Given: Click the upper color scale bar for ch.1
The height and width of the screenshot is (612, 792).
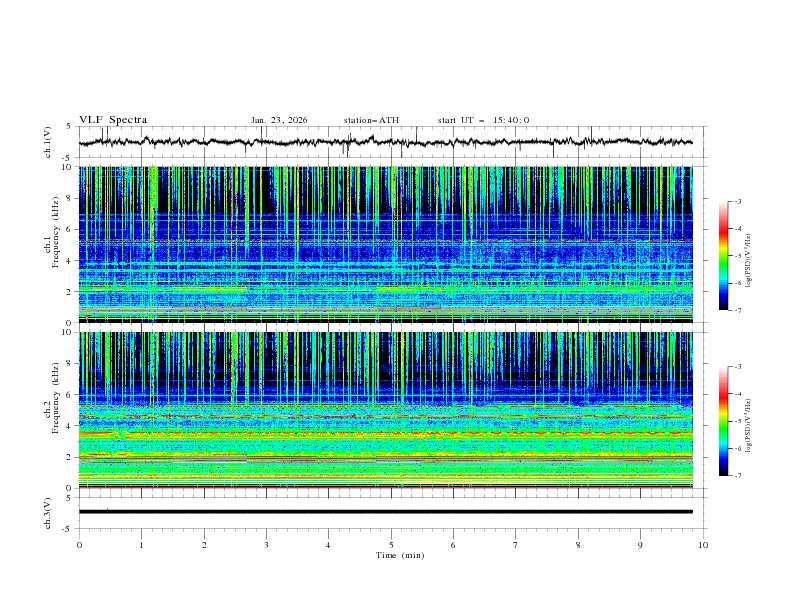Looking at the screenshot, I should 723,256.
